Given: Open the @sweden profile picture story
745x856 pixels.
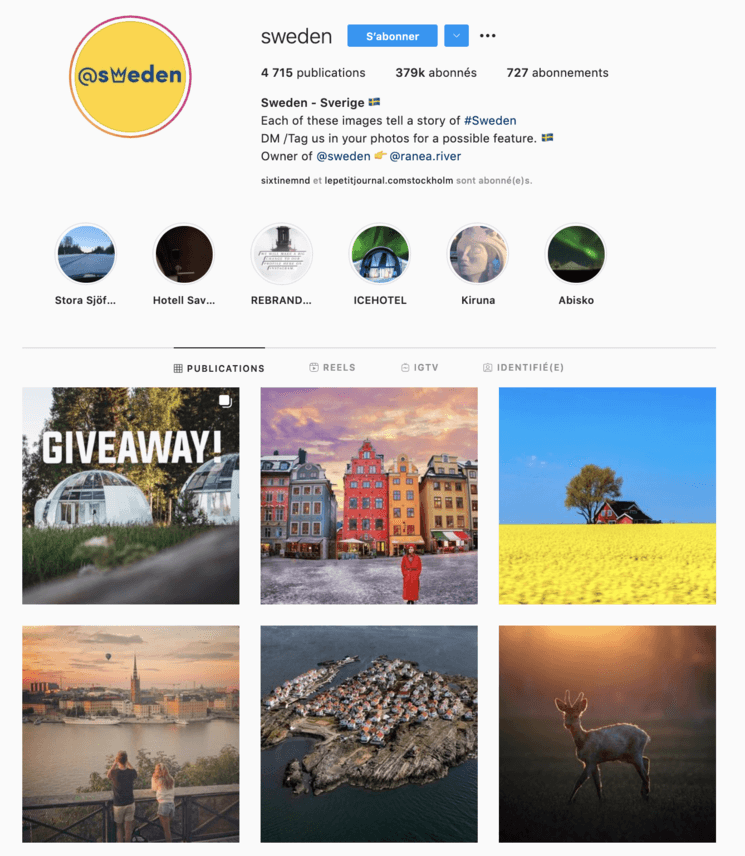Looking at the screenshot, I should [x=130, y=76].
